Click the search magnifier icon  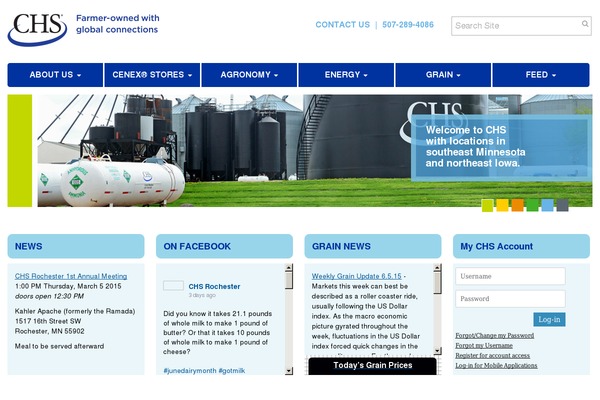(x=585, y=24)
